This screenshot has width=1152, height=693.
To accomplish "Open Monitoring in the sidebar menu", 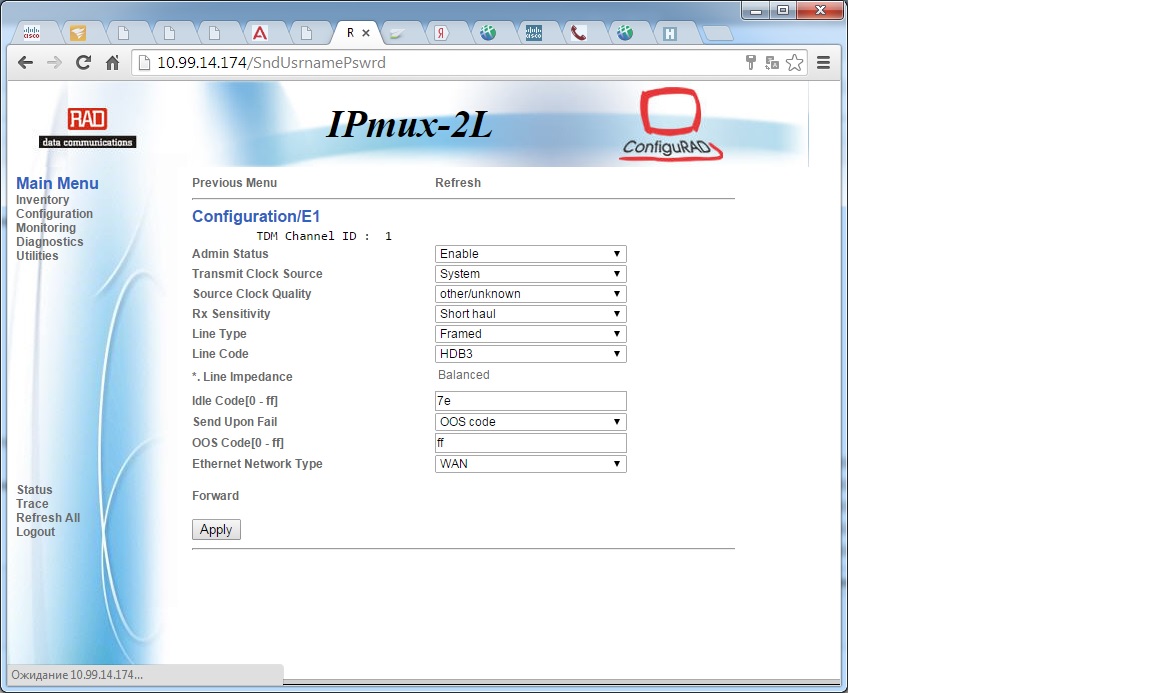I will pyautogui.click(x=46, y=228).
